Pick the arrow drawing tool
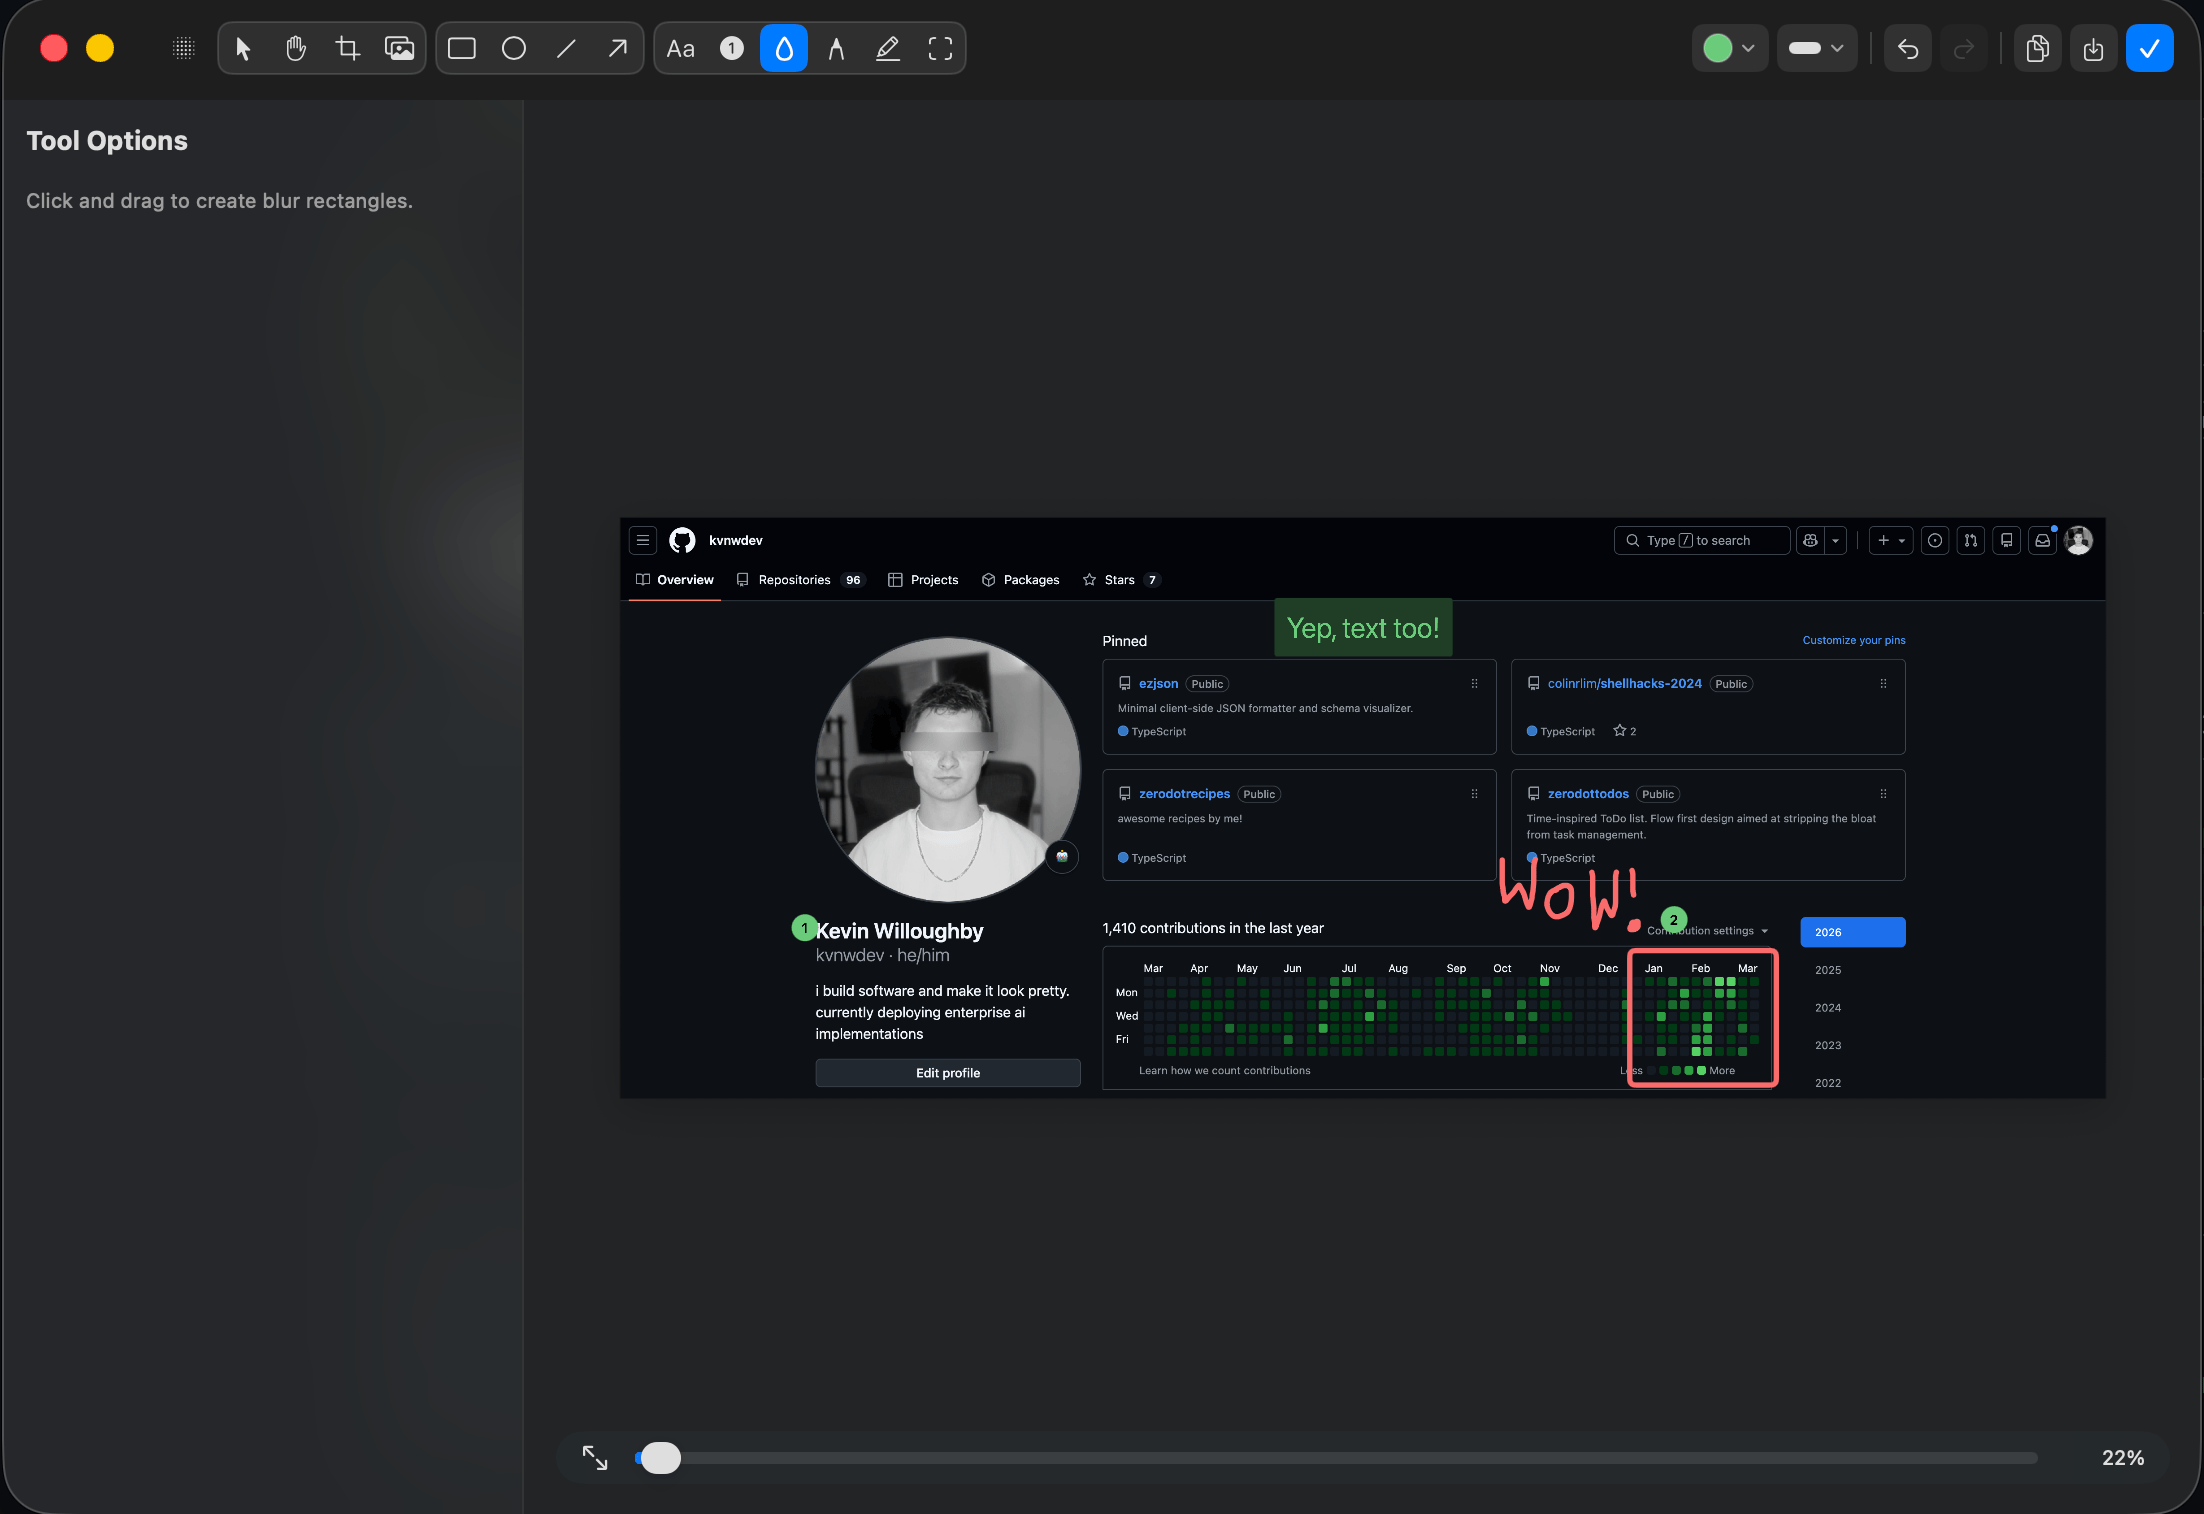The height and width of the screenshot is (1514, 2204). 618,48
